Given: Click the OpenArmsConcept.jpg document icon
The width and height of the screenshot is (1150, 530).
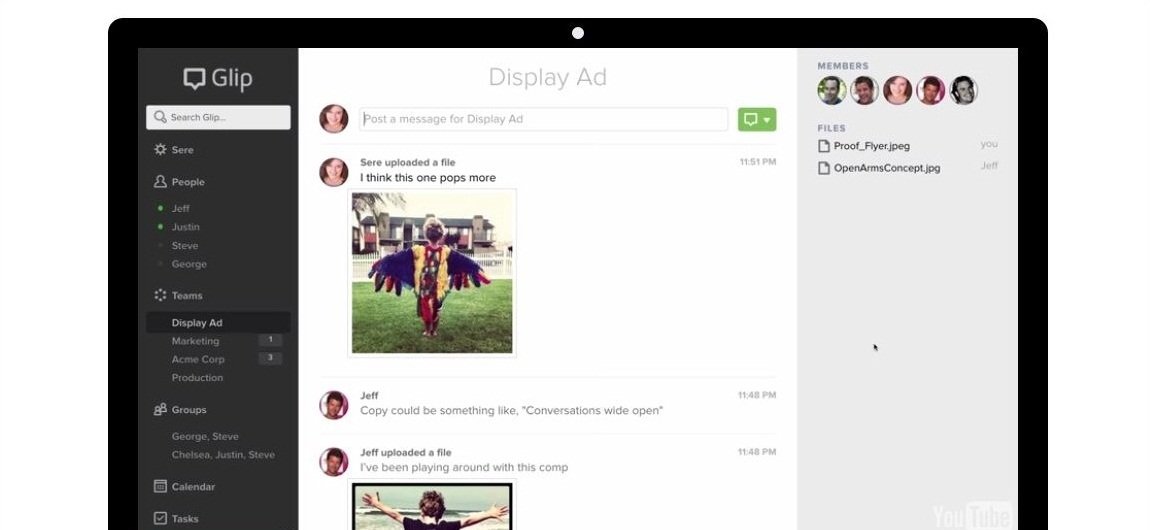Looking at the screenshot, I should (824, 168).
